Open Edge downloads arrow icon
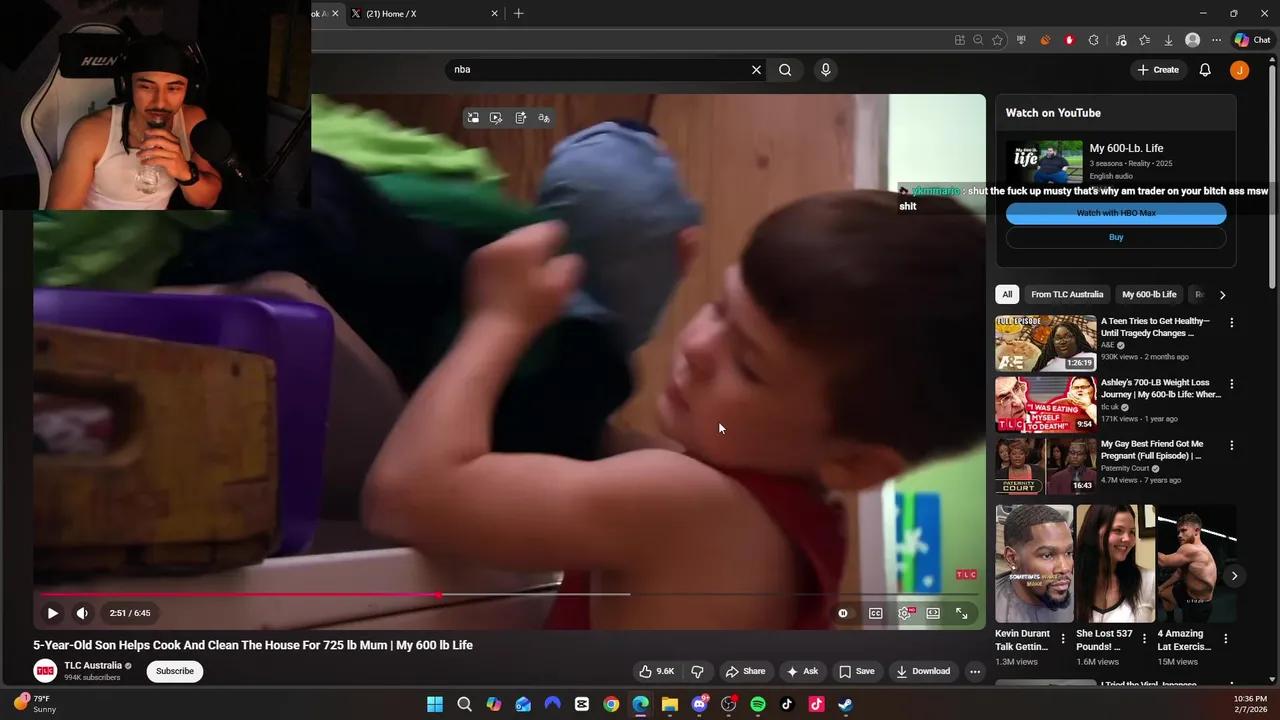The width and height of the screenshot is (1280, 720). (x=1168, y=40)
